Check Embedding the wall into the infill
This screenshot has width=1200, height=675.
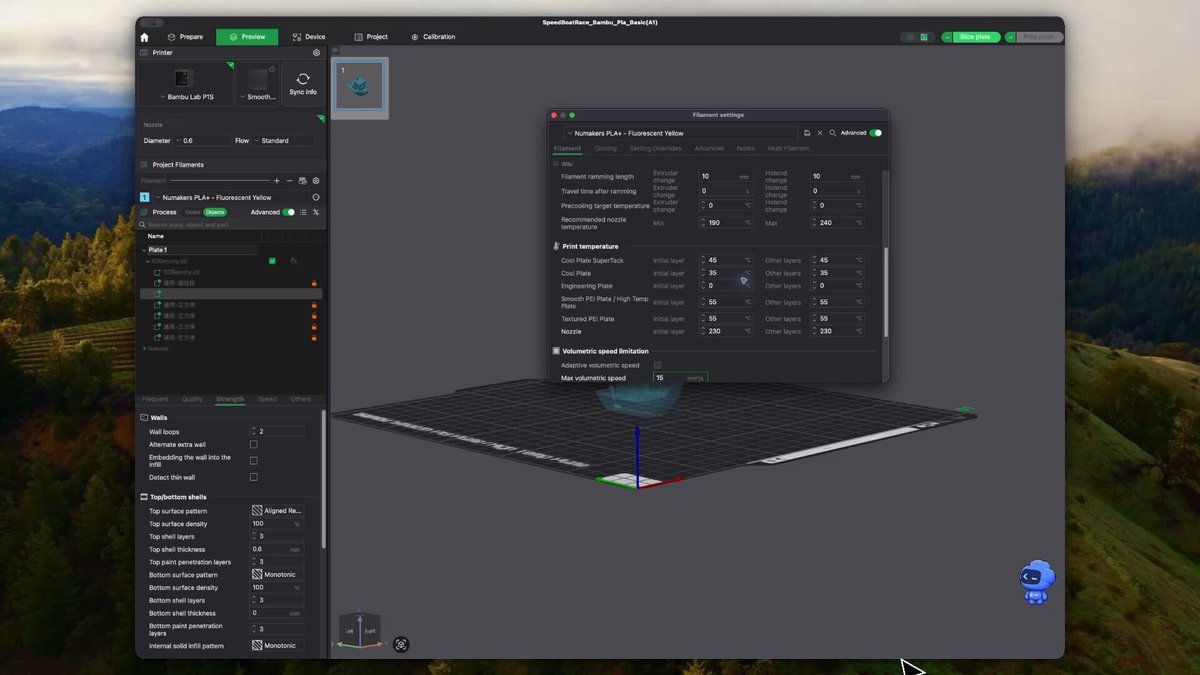click(x=253, y=461)
